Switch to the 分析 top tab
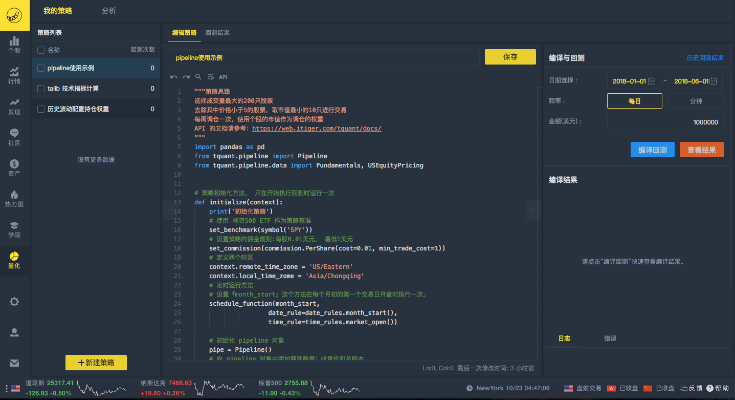The height and width of the screenshot is (400, 735). (x=108, y=9)
